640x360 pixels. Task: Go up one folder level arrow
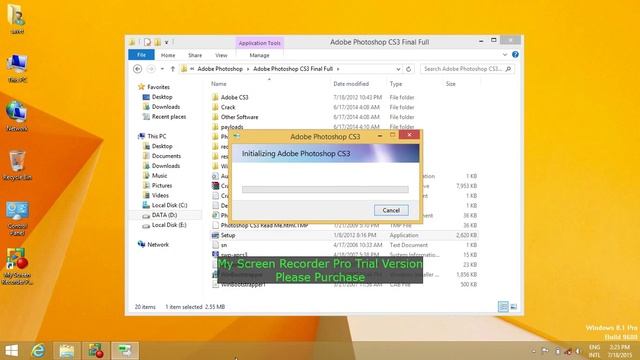pos(173,69)
